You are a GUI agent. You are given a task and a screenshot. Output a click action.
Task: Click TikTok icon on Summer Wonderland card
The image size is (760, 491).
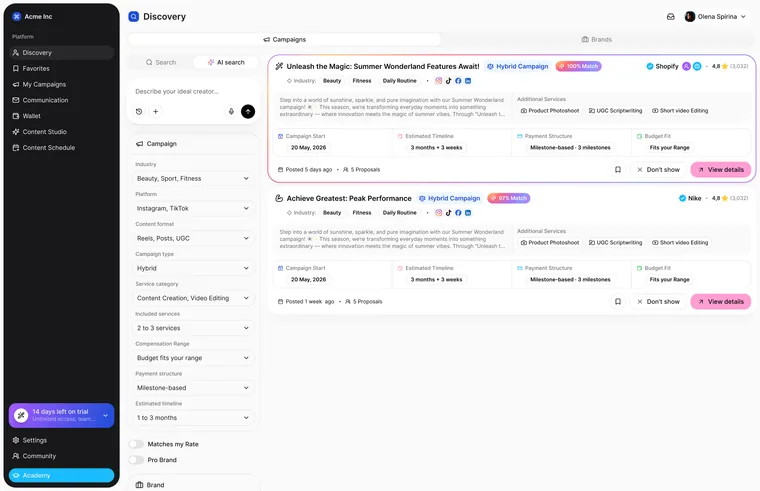(x=448, y=81)
